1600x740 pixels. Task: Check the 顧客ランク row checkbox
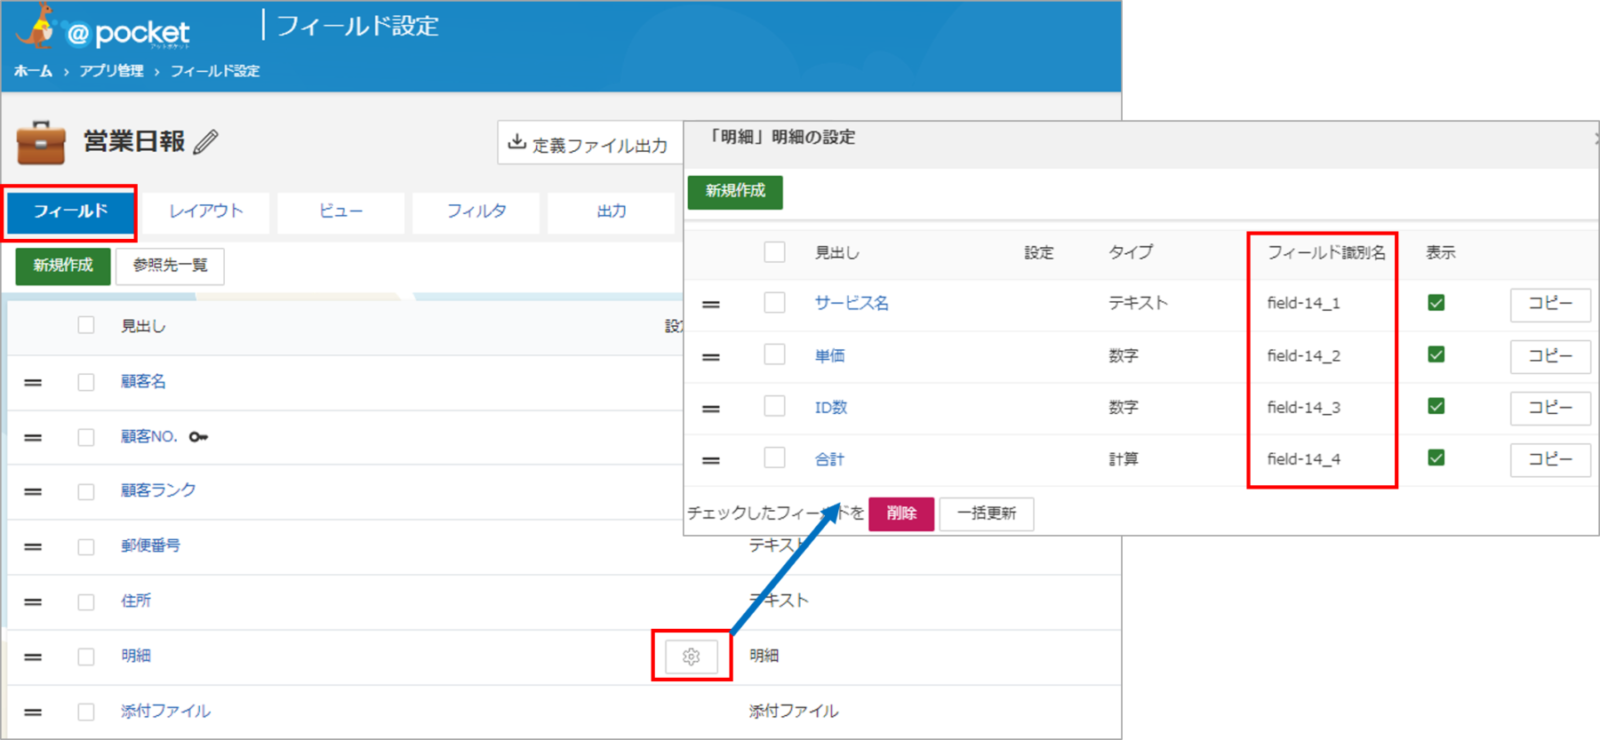point(86,492)
